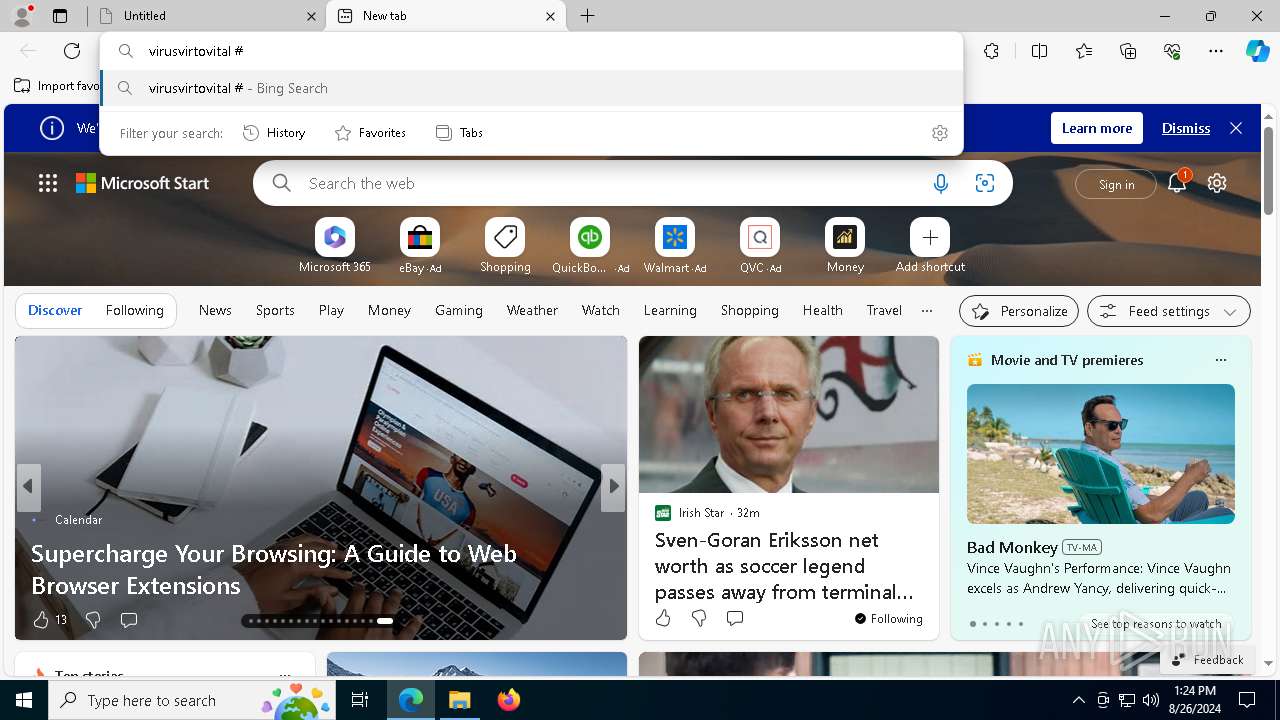The image size is (1280, 720).
Task: Open Collections icon
Action: point(1128,51)
